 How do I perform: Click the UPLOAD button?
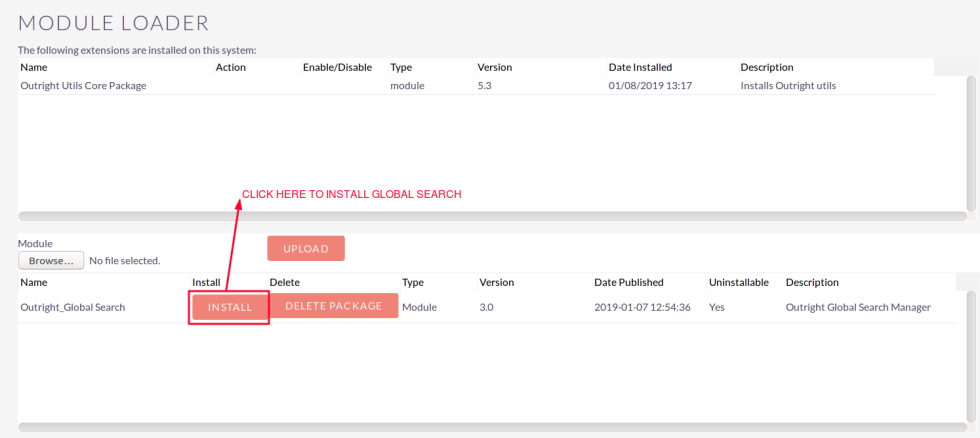[306, 248]
